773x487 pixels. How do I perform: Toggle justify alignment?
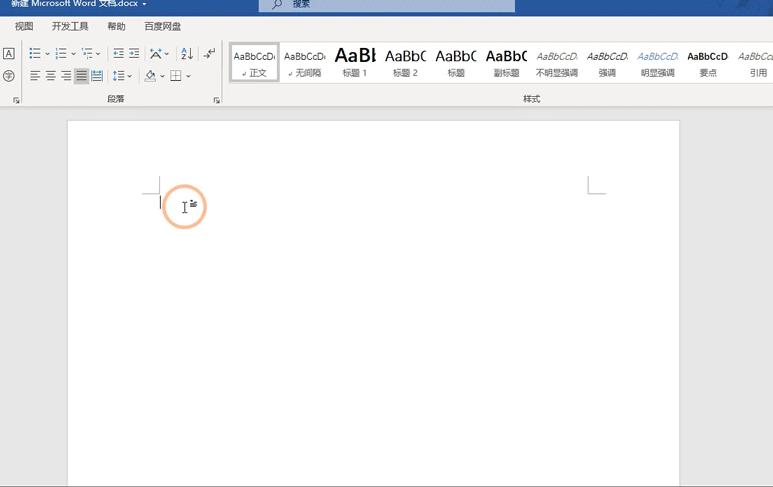click(x=81, y=76)
